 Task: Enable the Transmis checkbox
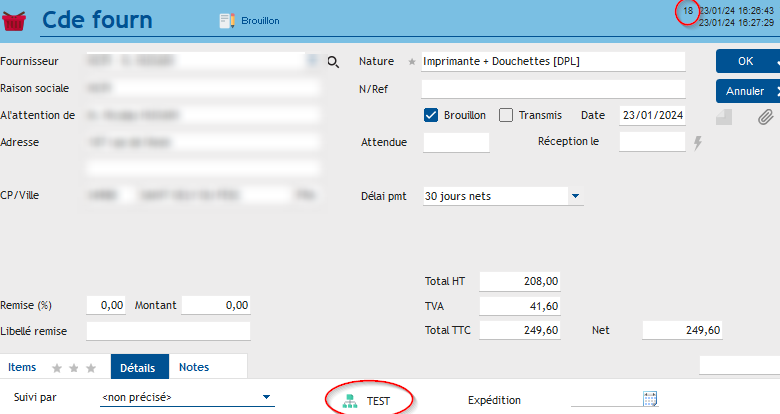pyautogui.click(x=506, y=115)
